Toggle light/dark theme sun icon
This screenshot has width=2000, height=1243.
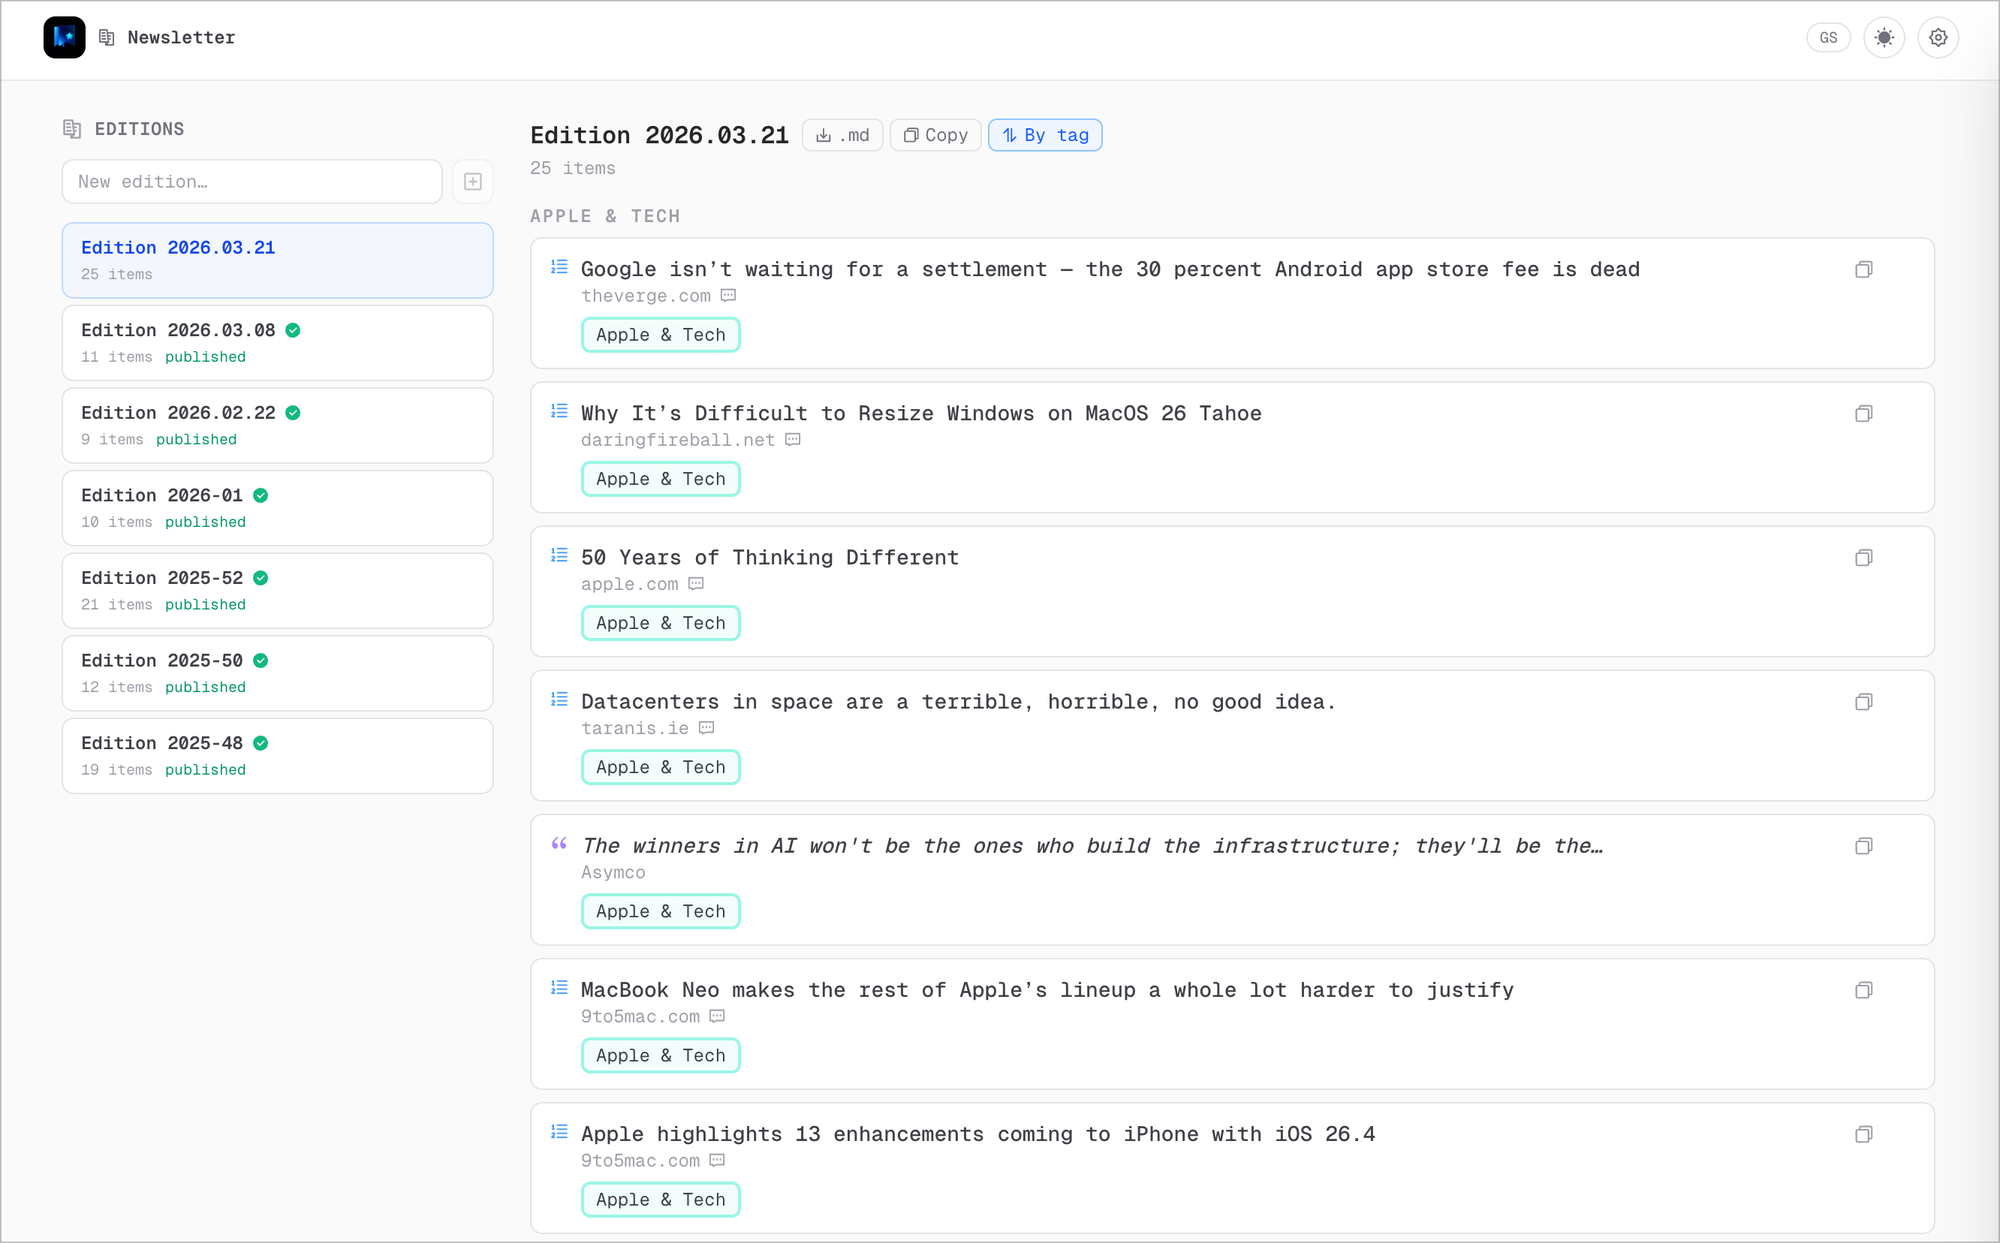pyautogui.click(x=1884, y=37)
